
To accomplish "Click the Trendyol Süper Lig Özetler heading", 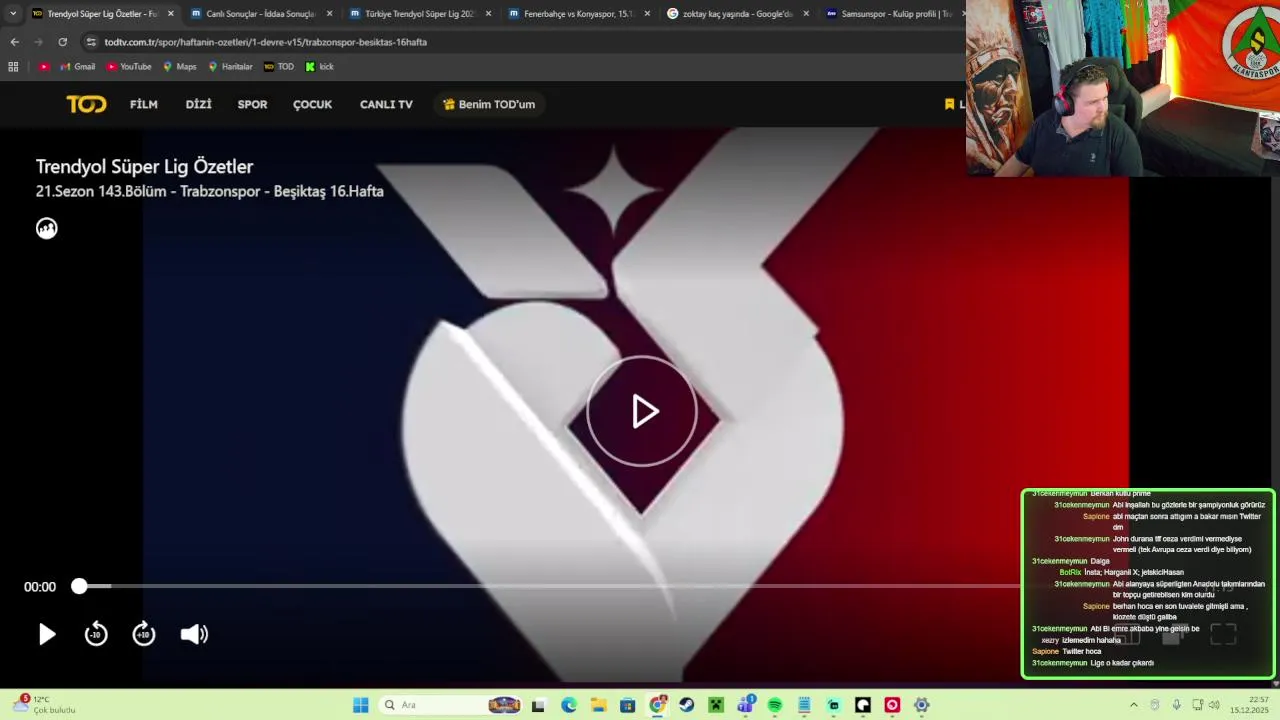I will tap(144, 167).
